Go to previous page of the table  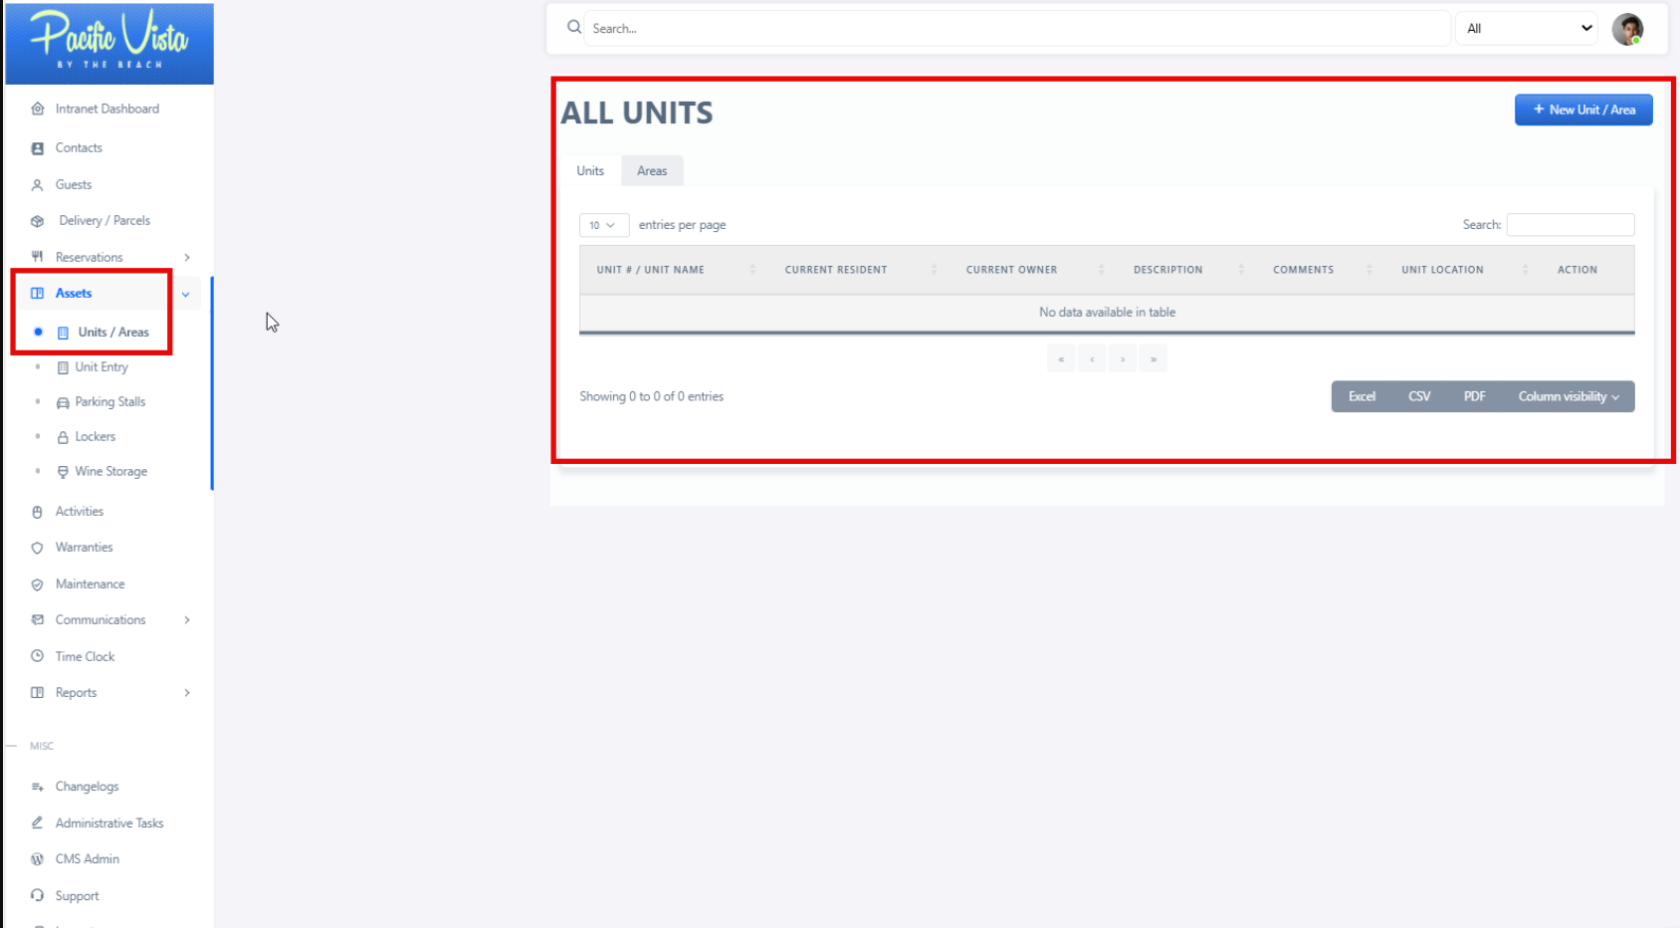click(1092, 359)
